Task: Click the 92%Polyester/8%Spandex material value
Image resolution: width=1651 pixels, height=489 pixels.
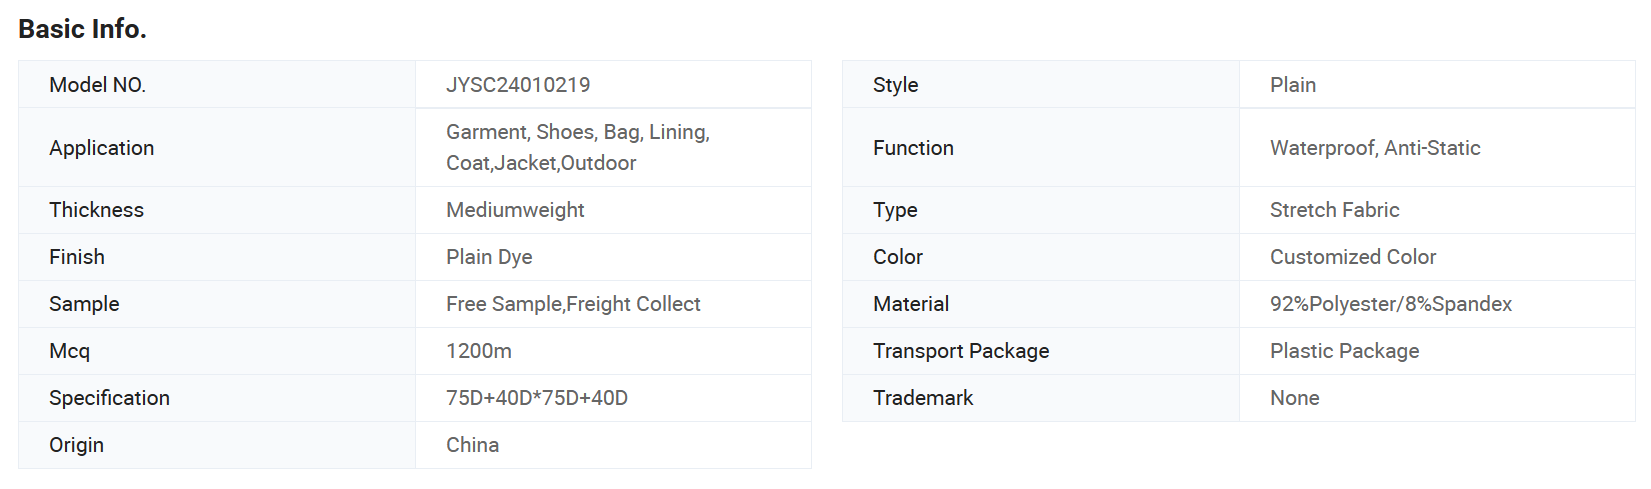Action: click(1391, 304)
